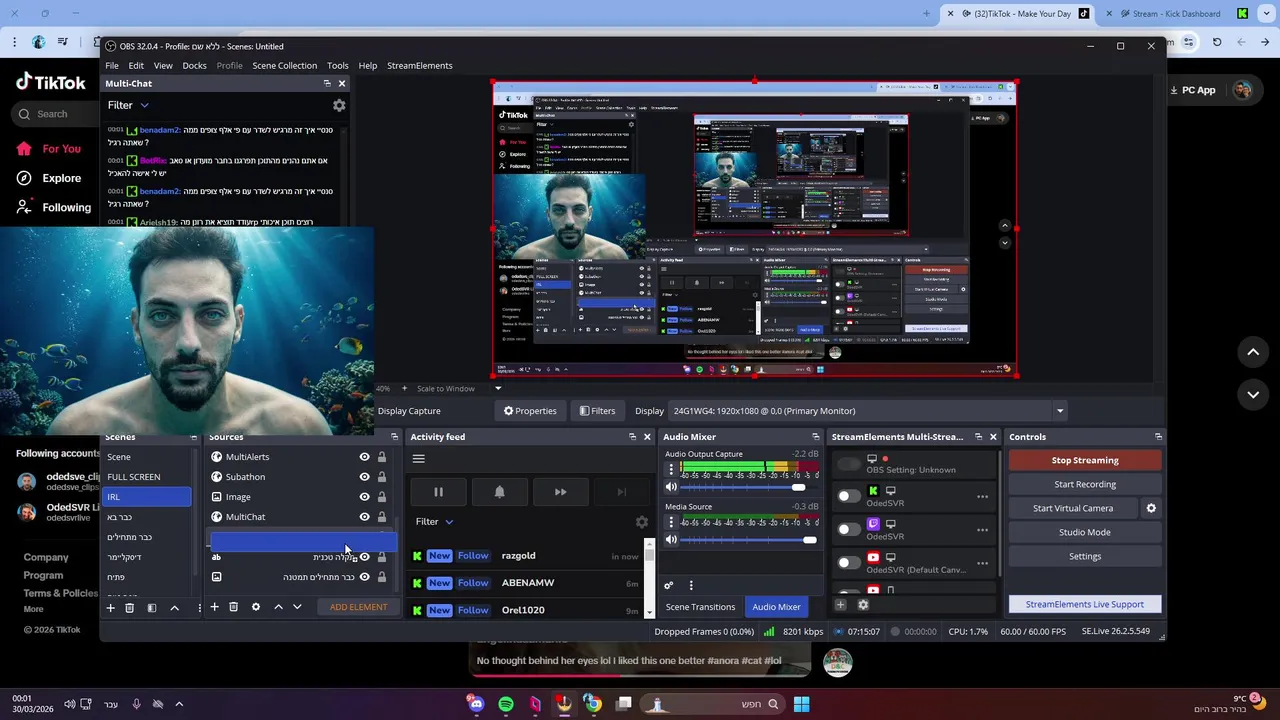This screenshot has height=720, width=1280.
Task: Enable the Twitch OdedSVR stream toggle
Action: (x=848, y=530)
